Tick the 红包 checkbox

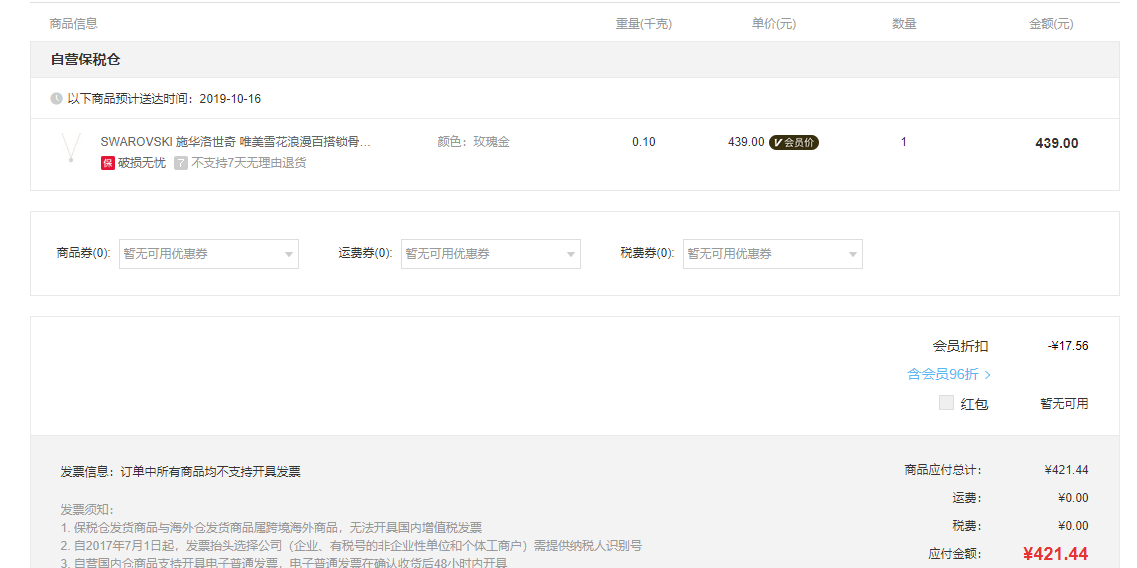pyautogui.click(x=946, y=403)
